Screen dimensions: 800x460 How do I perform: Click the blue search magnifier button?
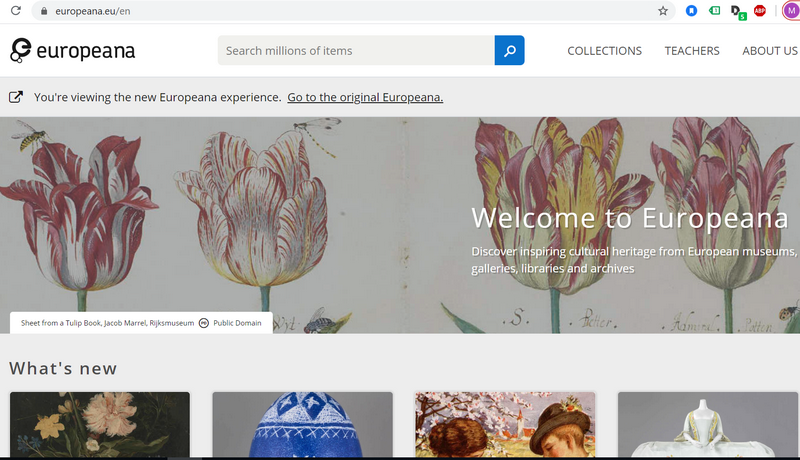point(509,51)
